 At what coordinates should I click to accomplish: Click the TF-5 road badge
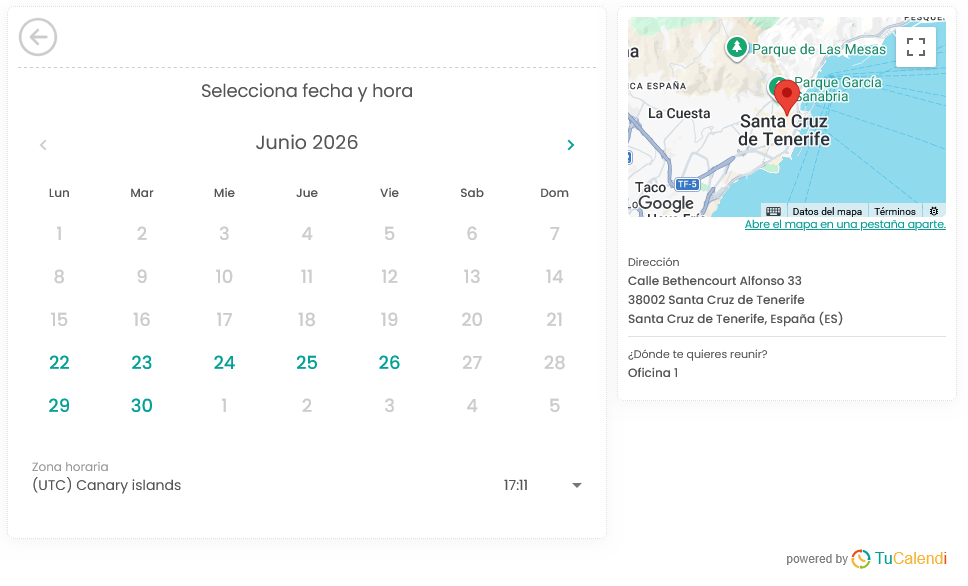pyautogui.click(x=687, y=184)
